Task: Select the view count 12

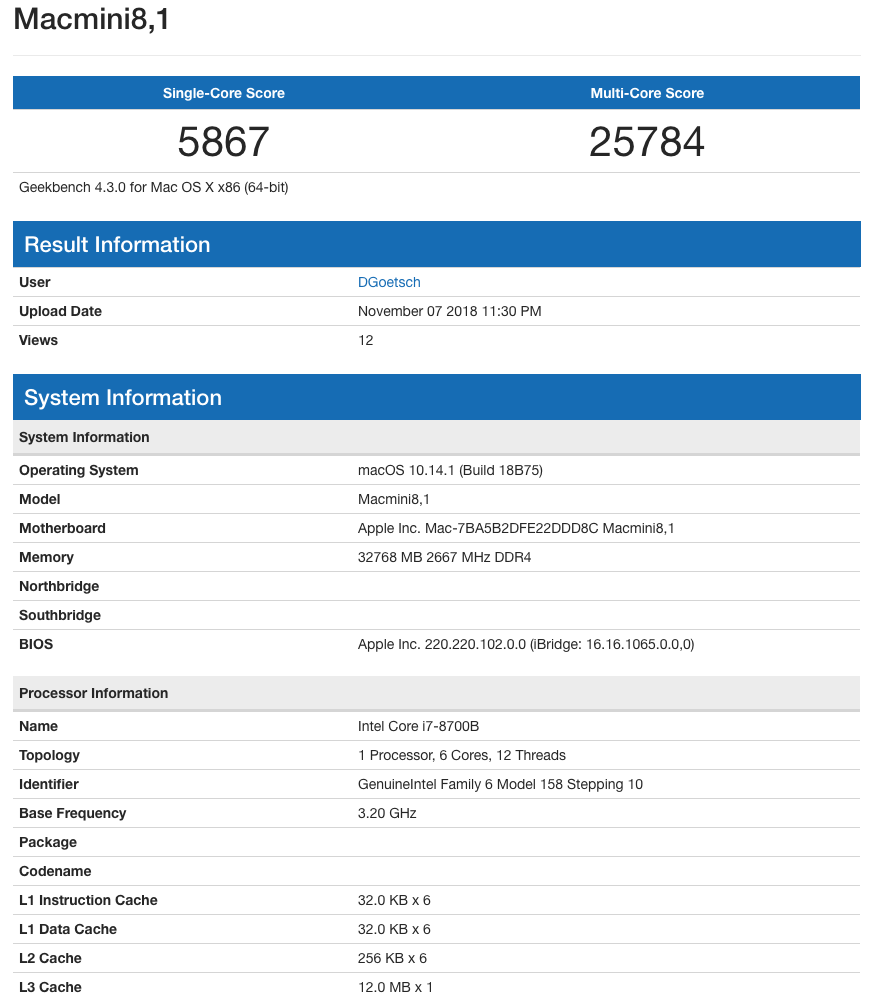Action: pos(365,340)
